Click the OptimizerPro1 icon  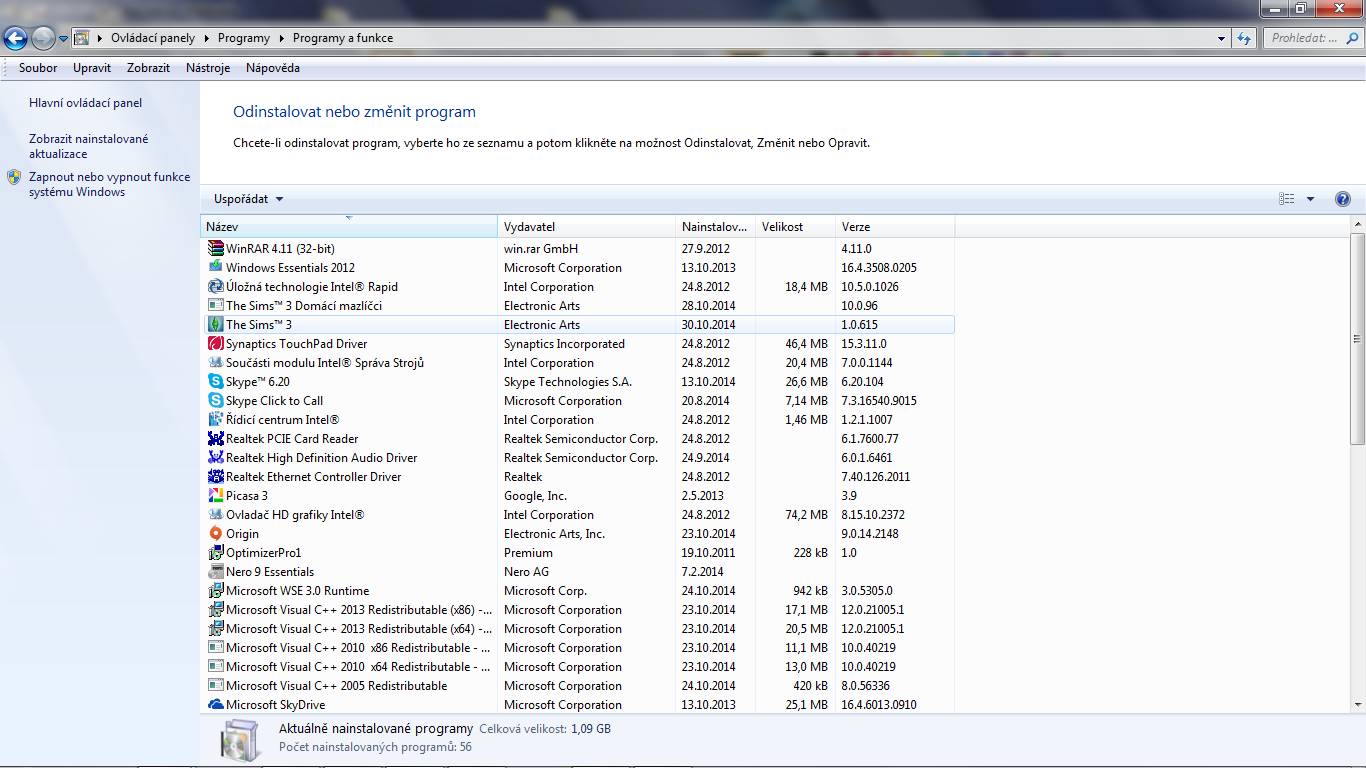pyautogui.click(x=215, y=552)
